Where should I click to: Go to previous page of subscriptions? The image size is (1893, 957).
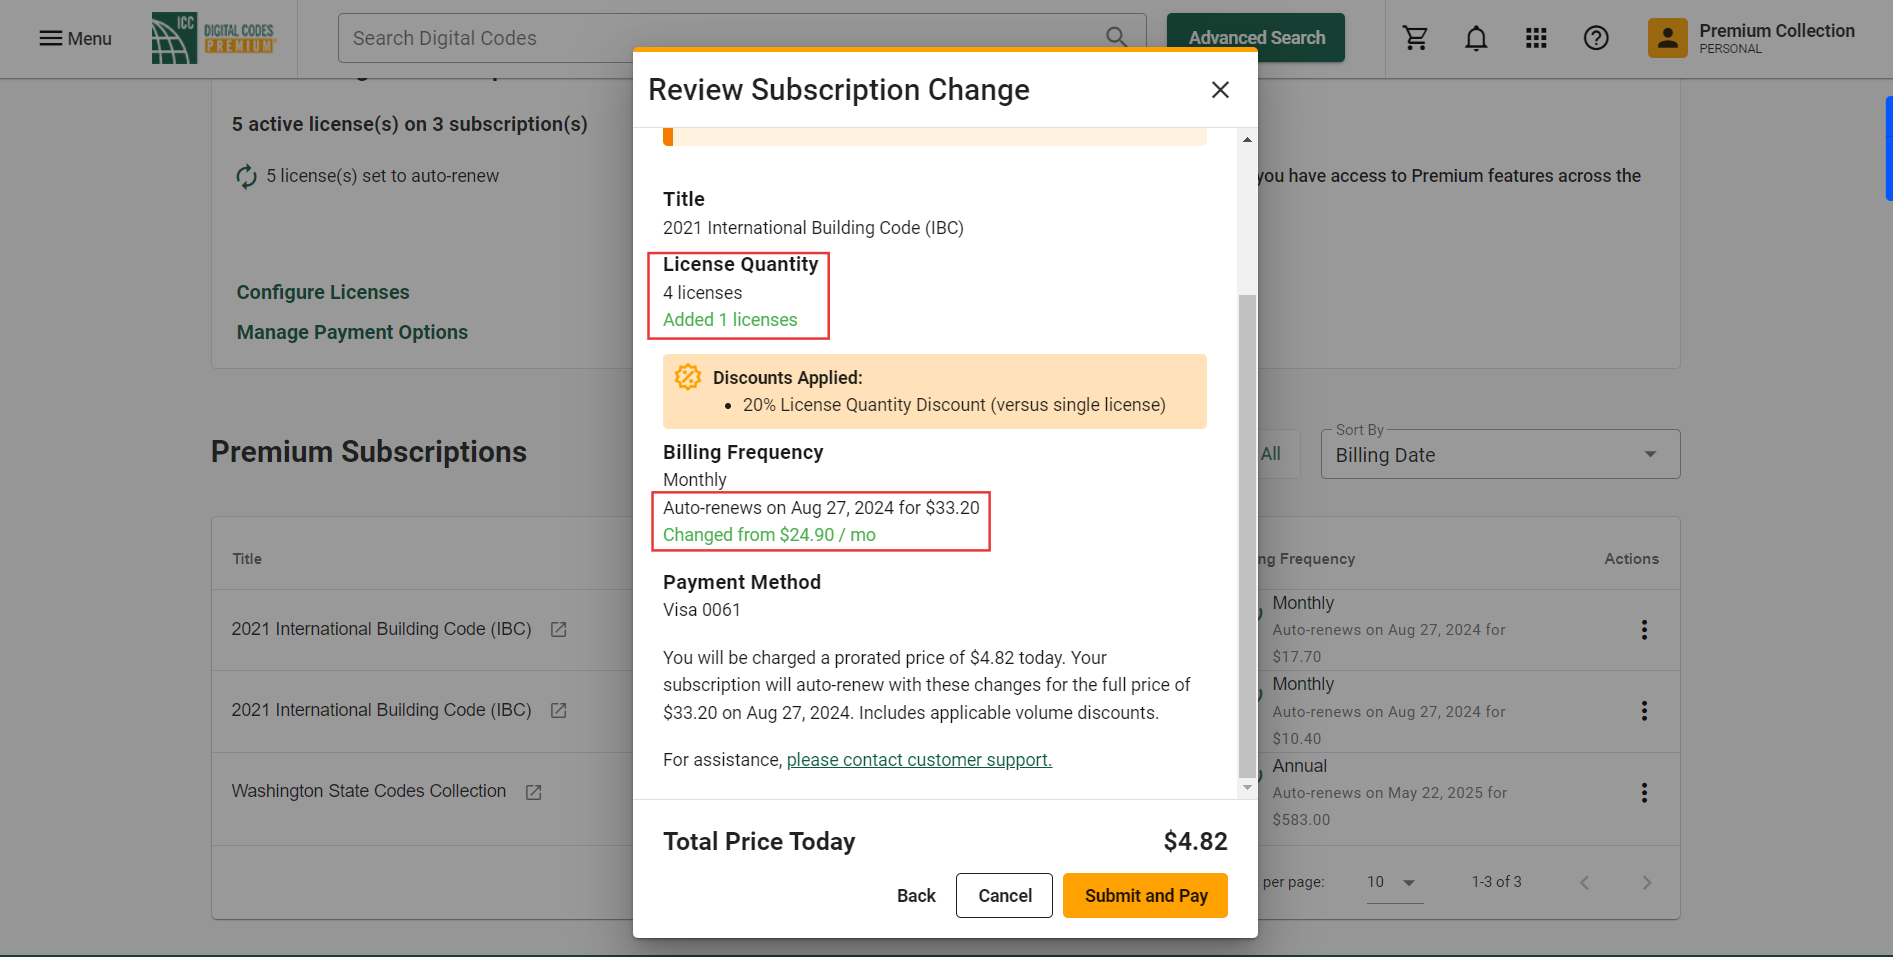(x=1584, y=882)
